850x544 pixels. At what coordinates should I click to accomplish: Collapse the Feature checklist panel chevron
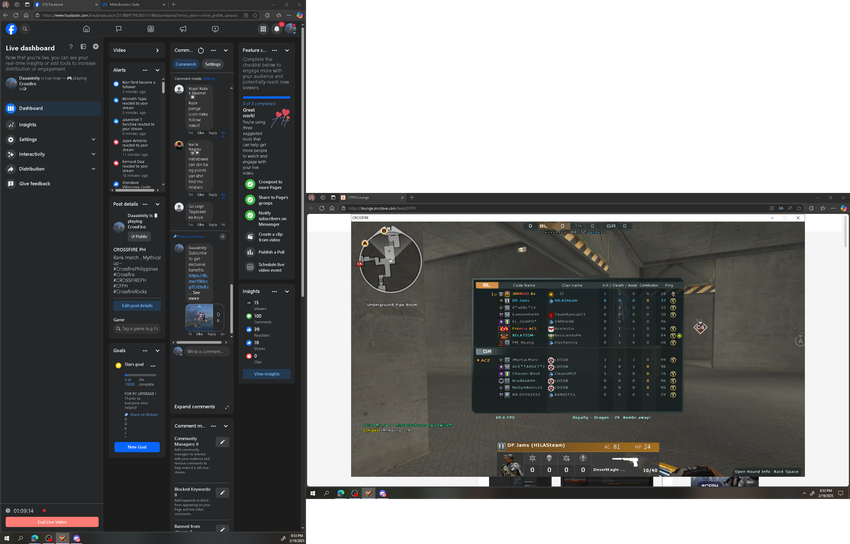(287, 50)
